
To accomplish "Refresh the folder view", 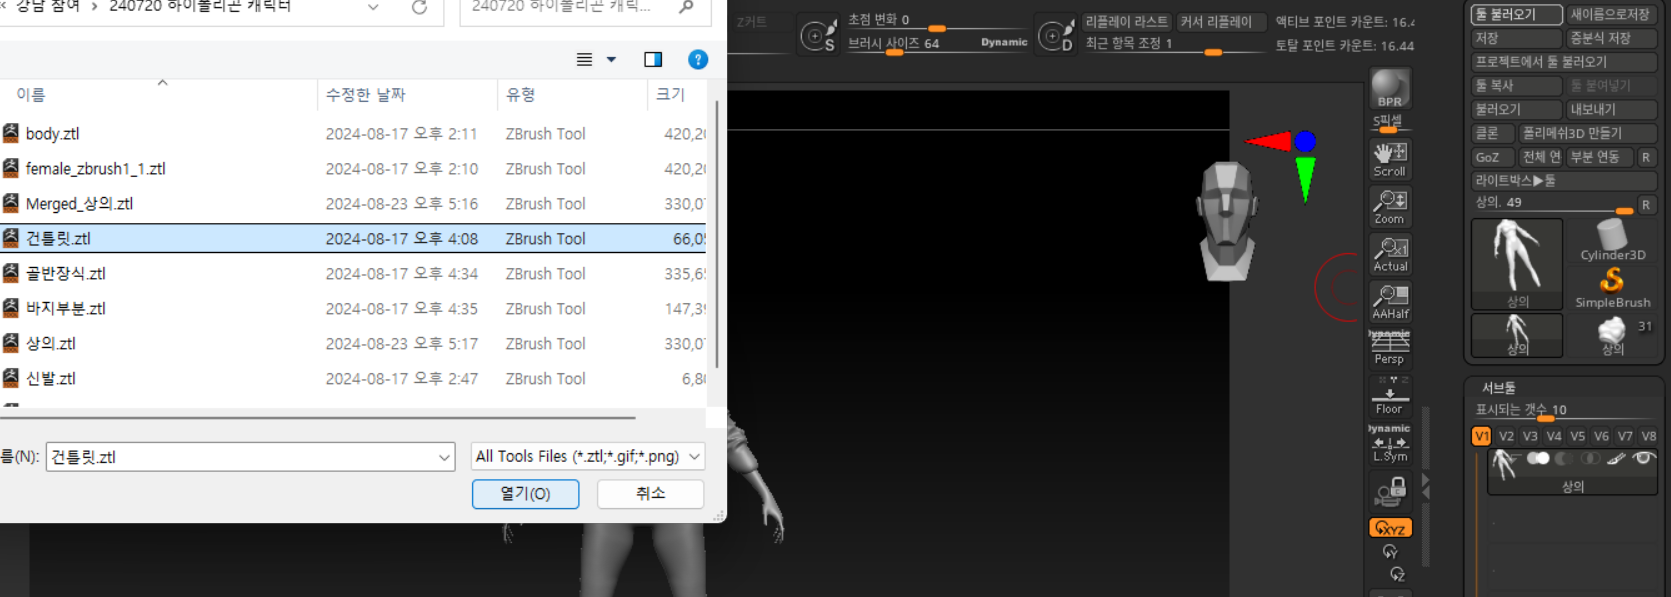I will point(420,7).
